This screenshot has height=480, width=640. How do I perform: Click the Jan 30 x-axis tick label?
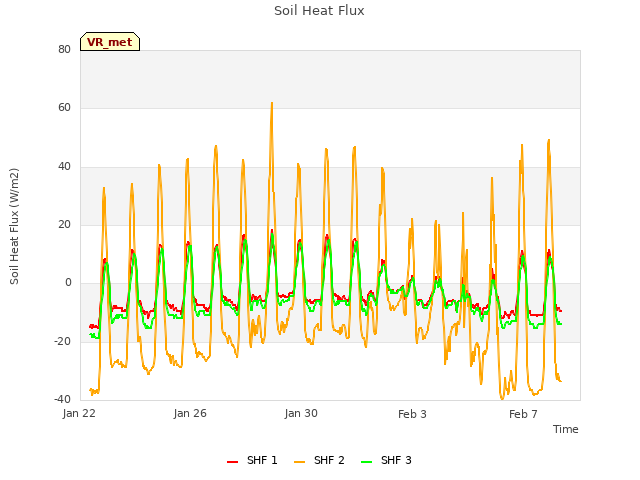pyautogui.click(x=301, y=413)
